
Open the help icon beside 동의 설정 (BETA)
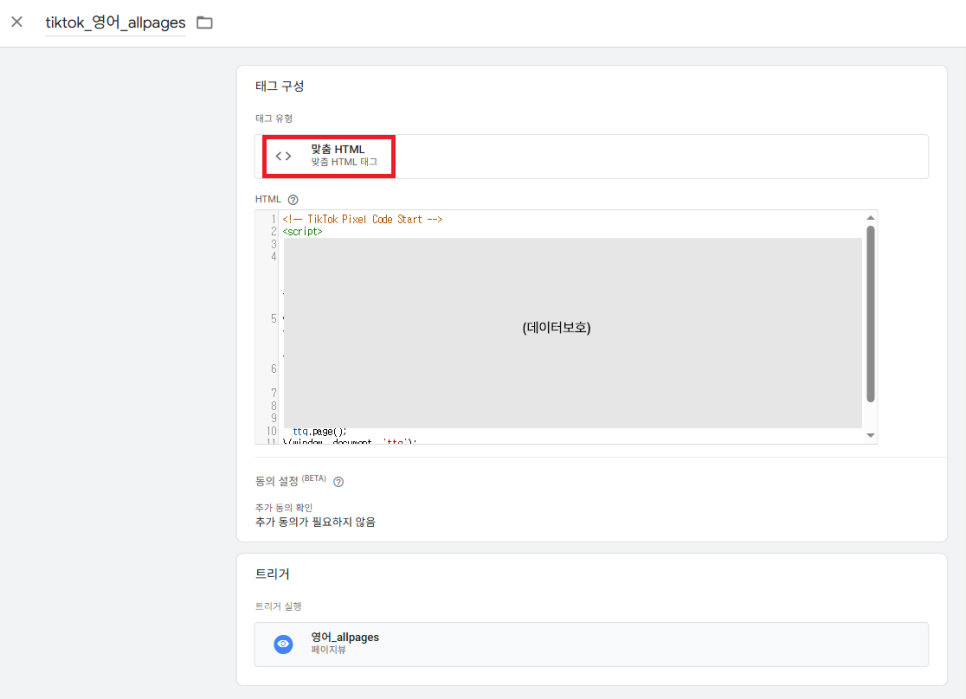click(339, 481)
